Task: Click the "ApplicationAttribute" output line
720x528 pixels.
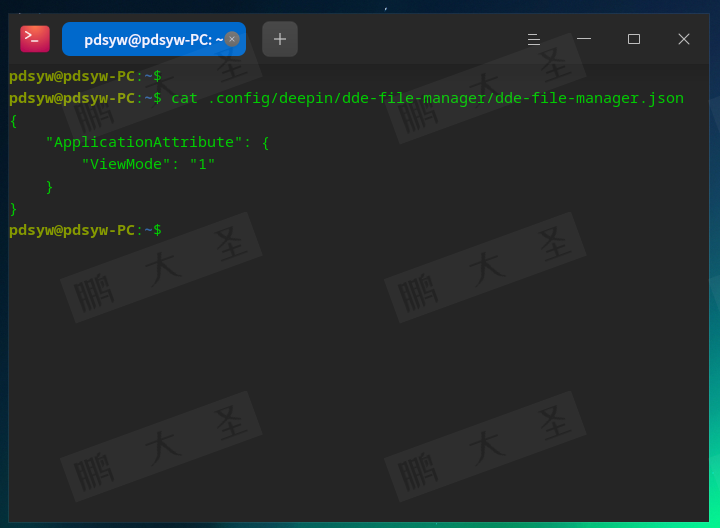Action: [x=157, y=142]
